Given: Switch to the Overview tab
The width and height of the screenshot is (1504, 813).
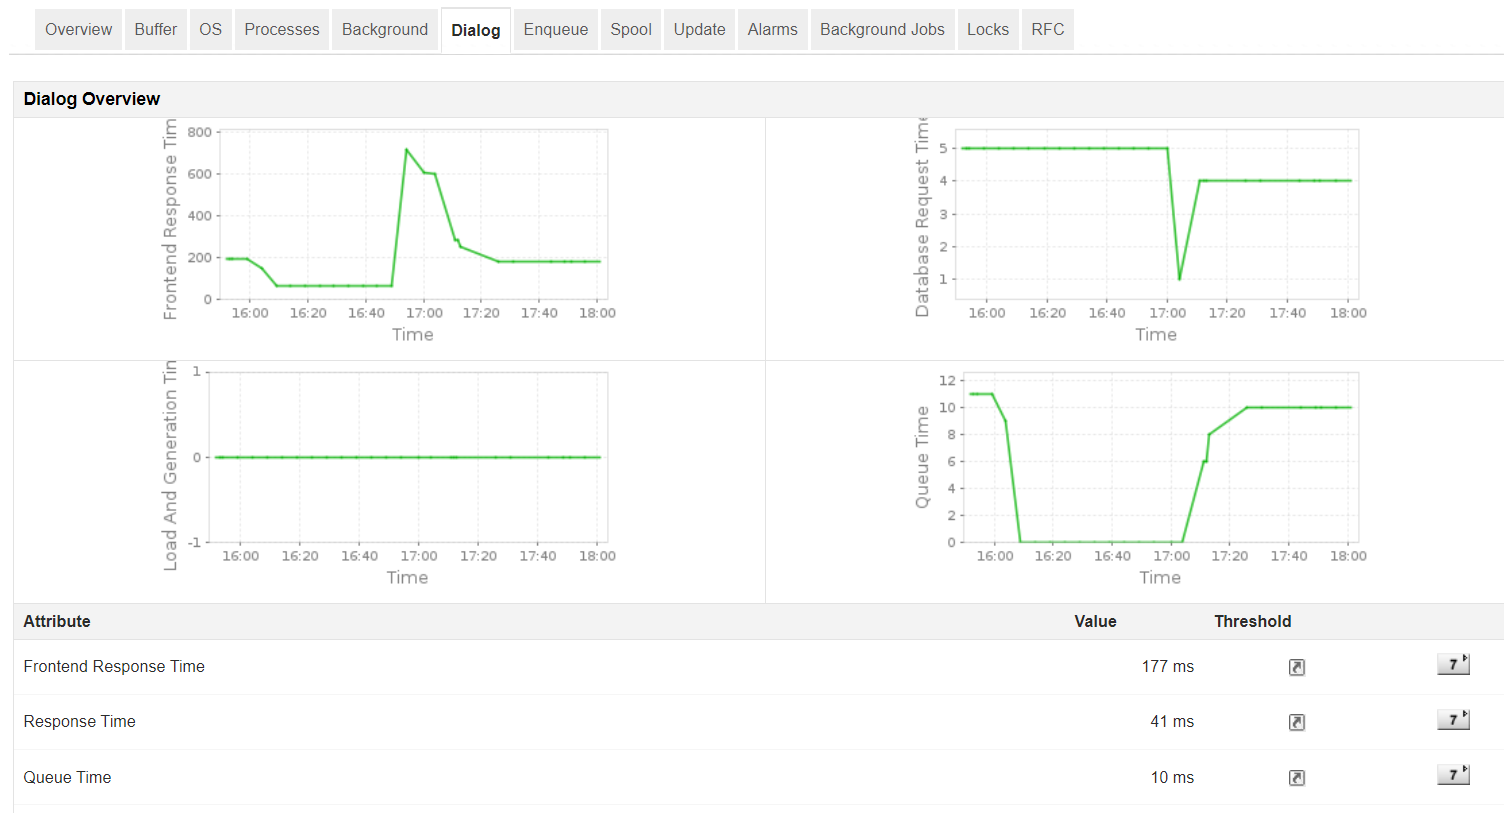Looking at the screenshot, I should 77,29.
